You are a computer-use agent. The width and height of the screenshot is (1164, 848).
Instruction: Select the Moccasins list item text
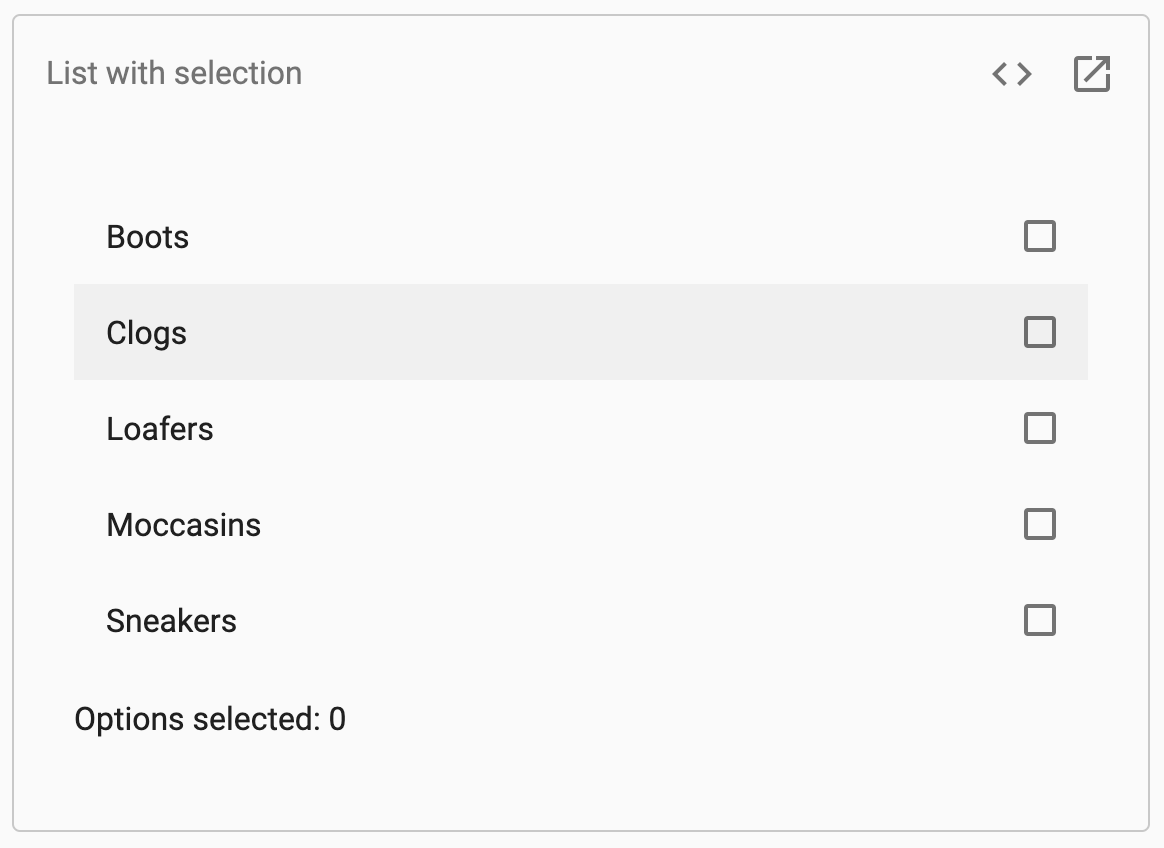tap(183, 525)
